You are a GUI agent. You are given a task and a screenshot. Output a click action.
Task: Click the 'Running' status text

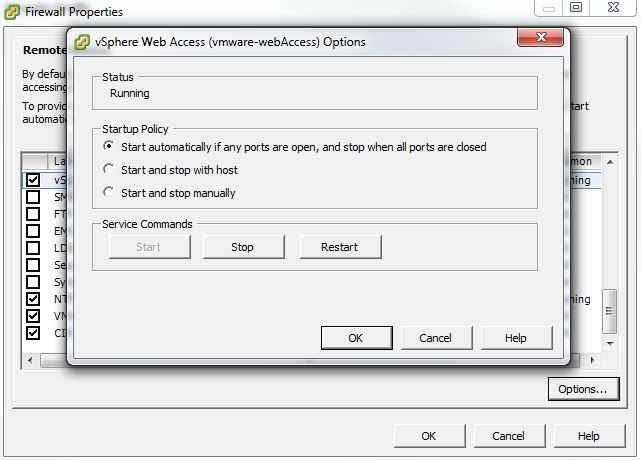coord(130,93)
